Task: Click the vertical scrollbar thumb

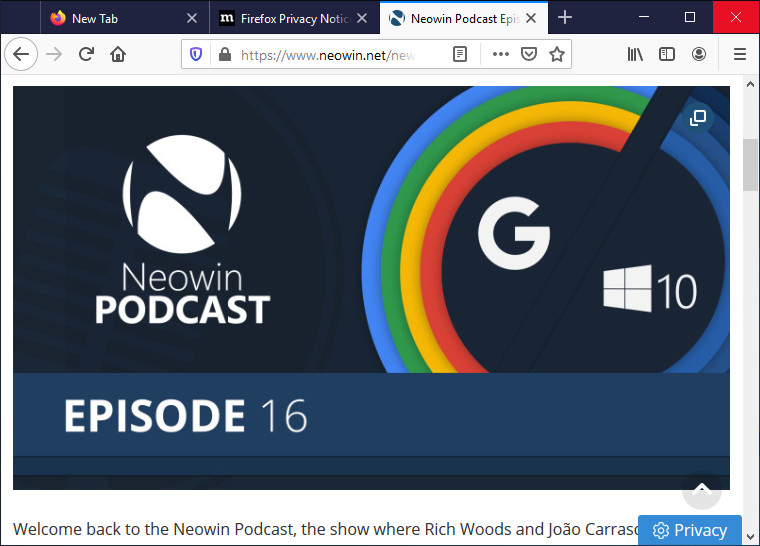Action: (x=750, y=165)
